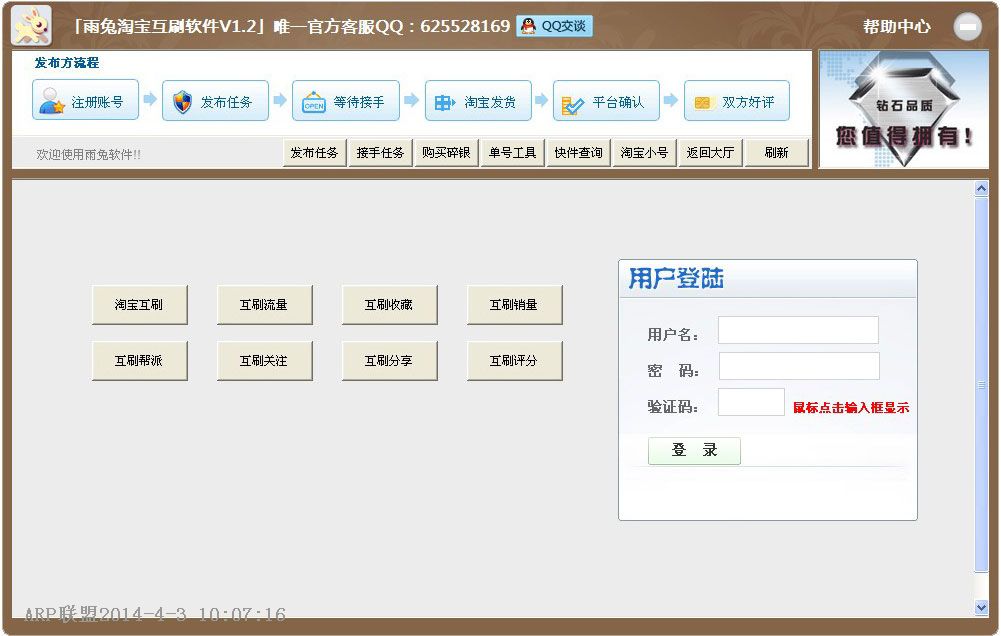1001x636 pixels.
Task: Click red 鼠标点击输入框显示 hint text
Action: pyautogui.click(x=851, y=407)
